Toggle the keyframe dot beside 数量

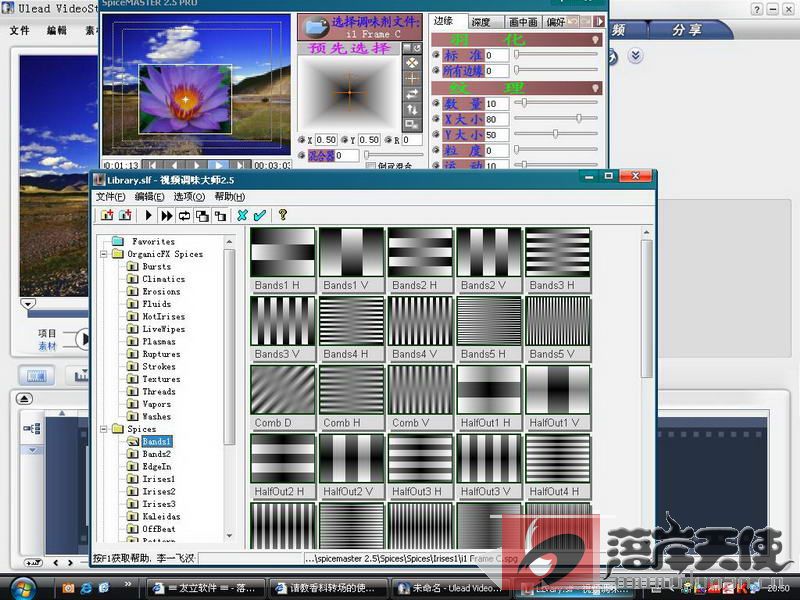(x=436, y=103)
